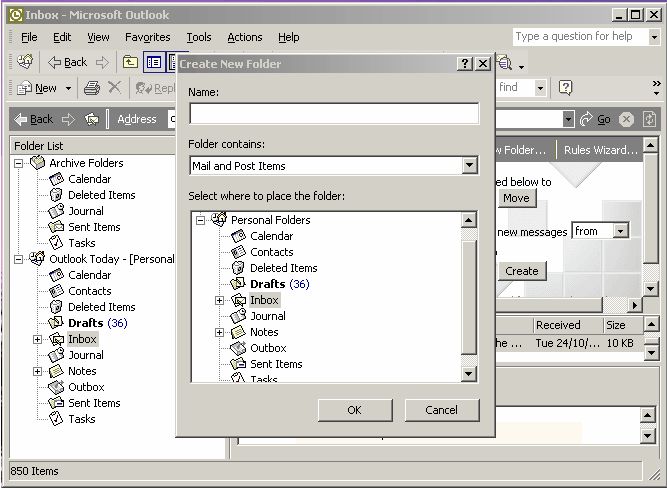Click OK in the Create New Folder dialog
667x488 pixels.
355,410
